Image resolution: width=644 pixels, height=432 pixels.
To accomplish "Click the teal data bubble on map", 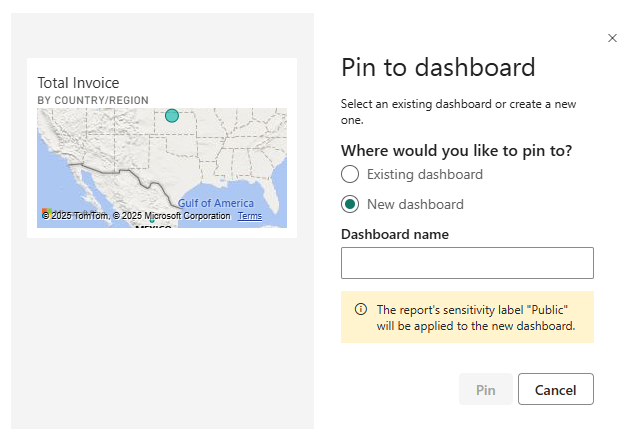I will [172, 116].
